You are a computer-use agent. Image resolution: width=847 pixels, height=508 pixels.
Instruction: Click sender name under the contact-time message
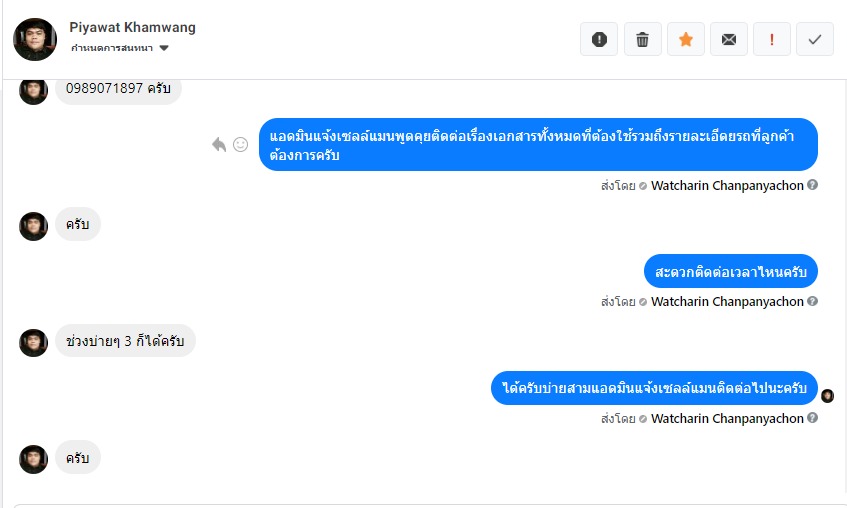click(727, 301)
